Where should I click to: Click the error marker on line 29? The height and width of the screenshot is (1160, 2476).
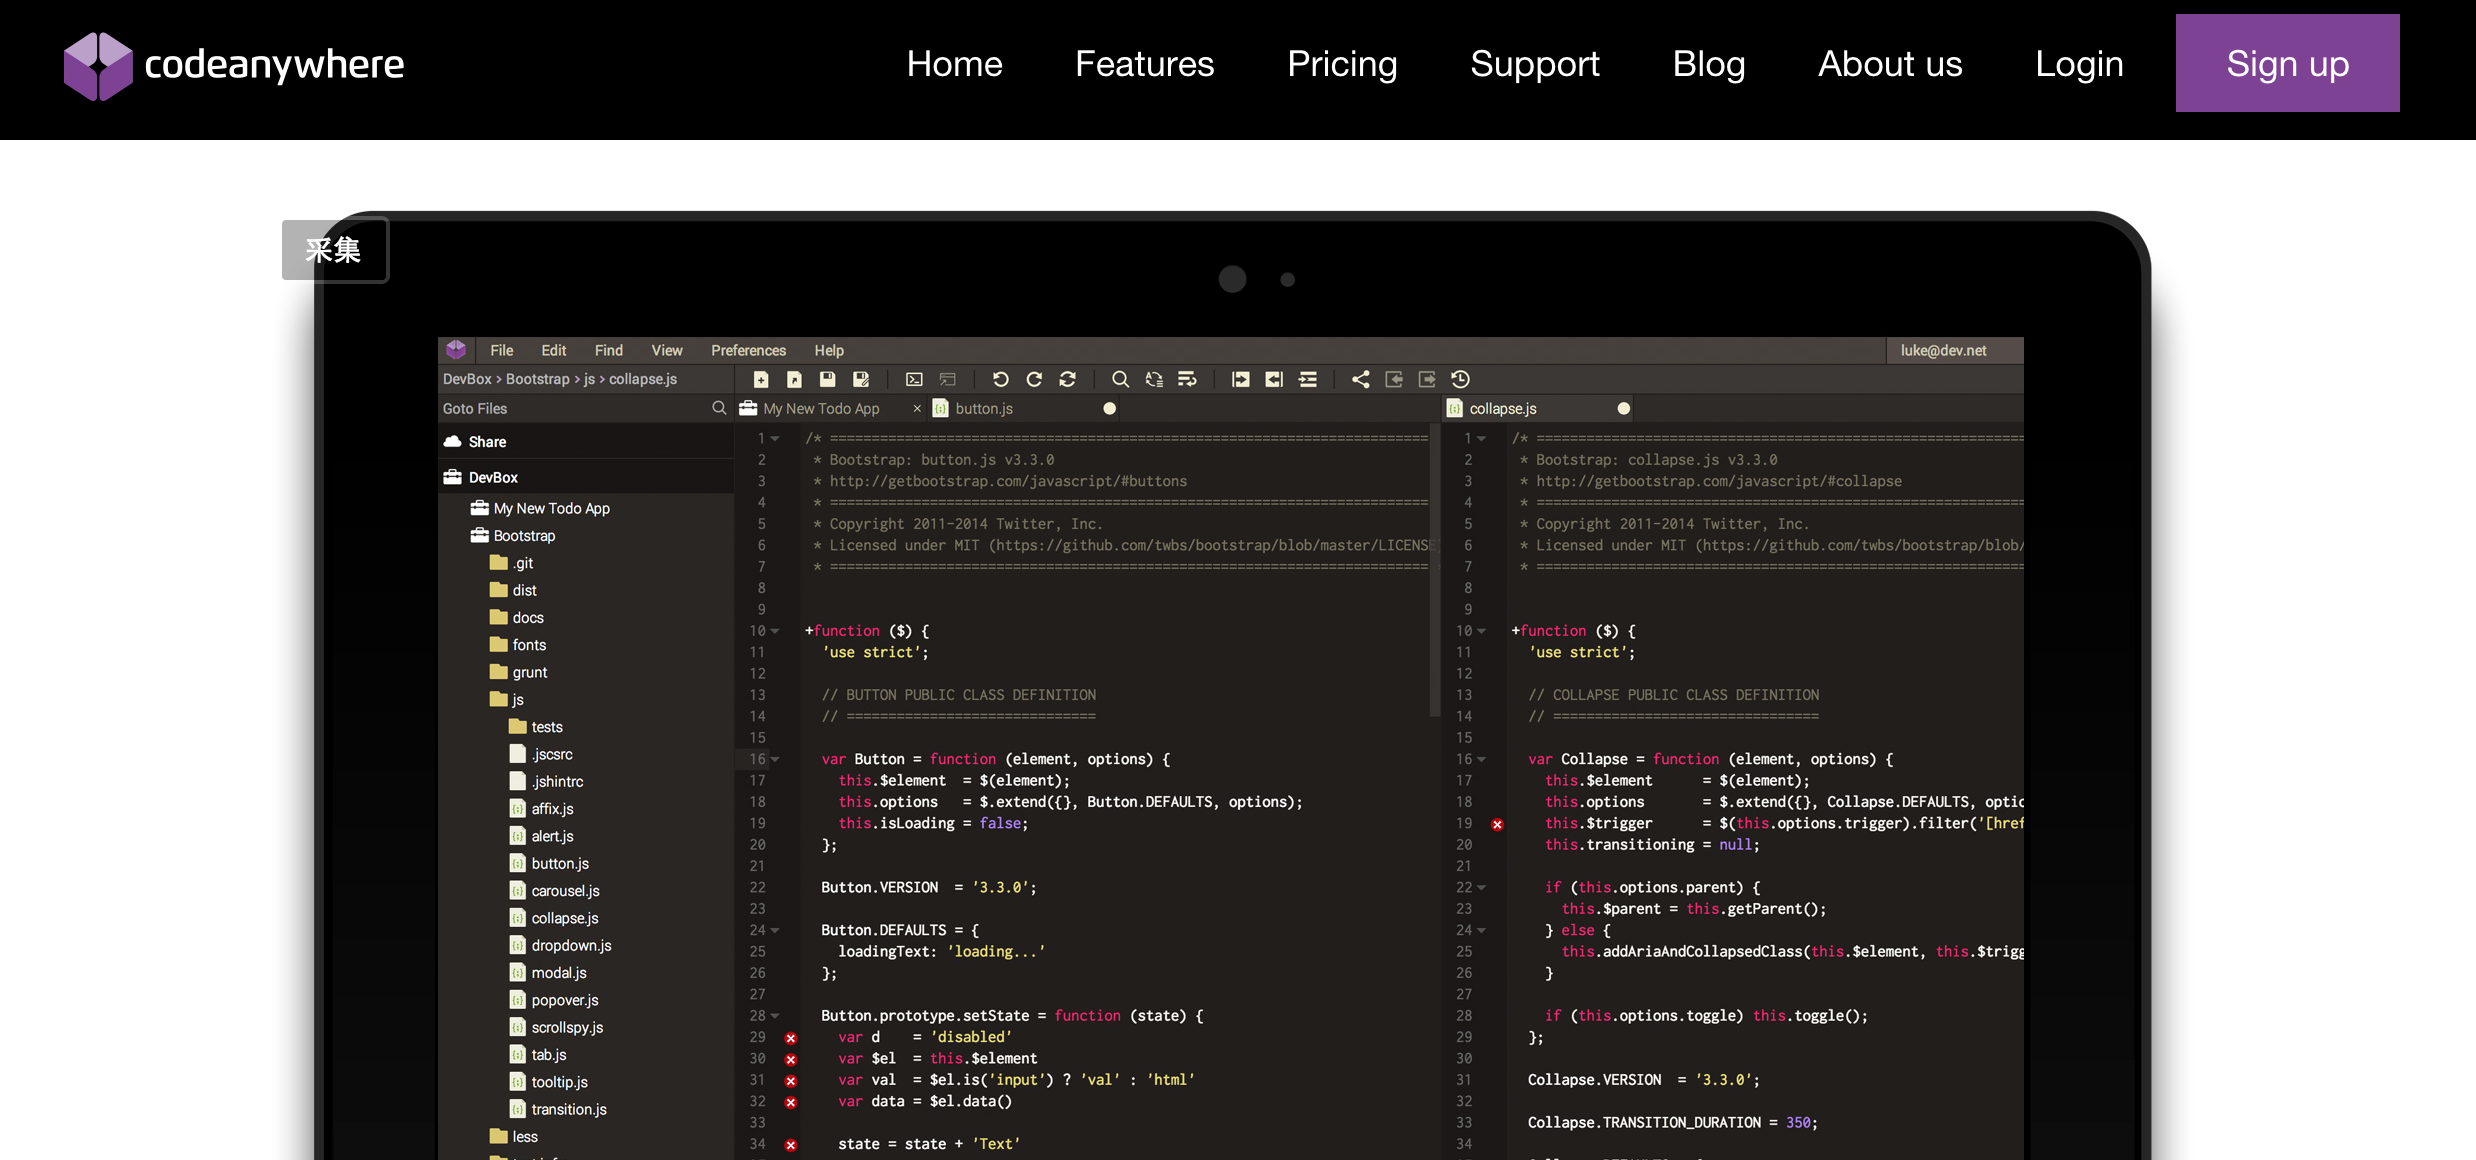[790, 1038]
